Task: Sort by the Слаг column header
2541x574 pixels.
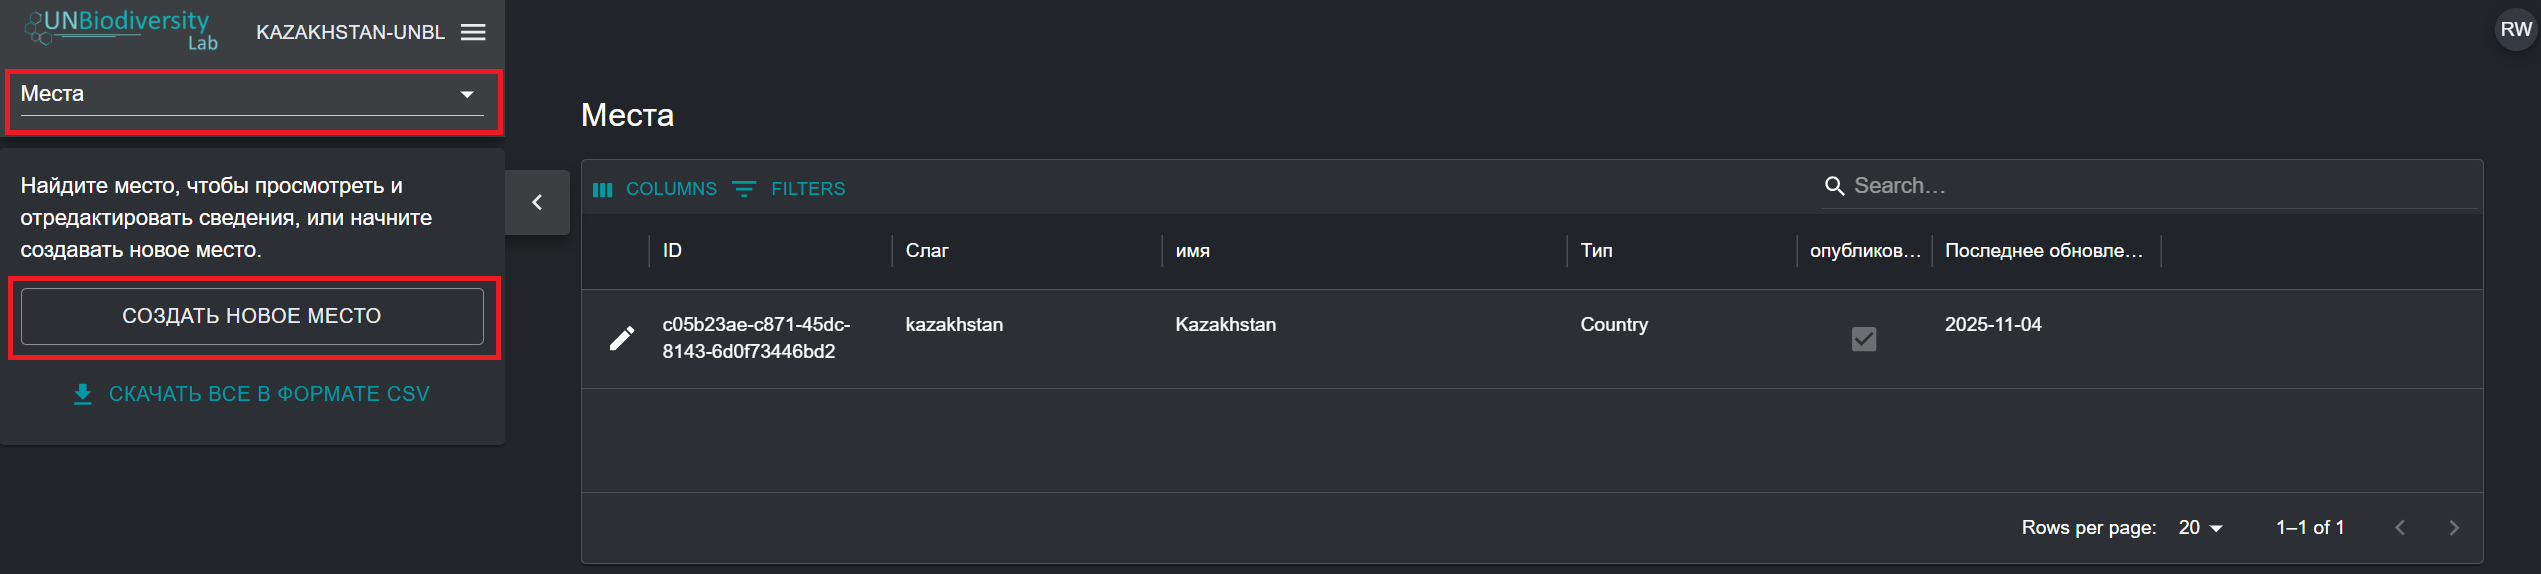Action: pos(926,251)
